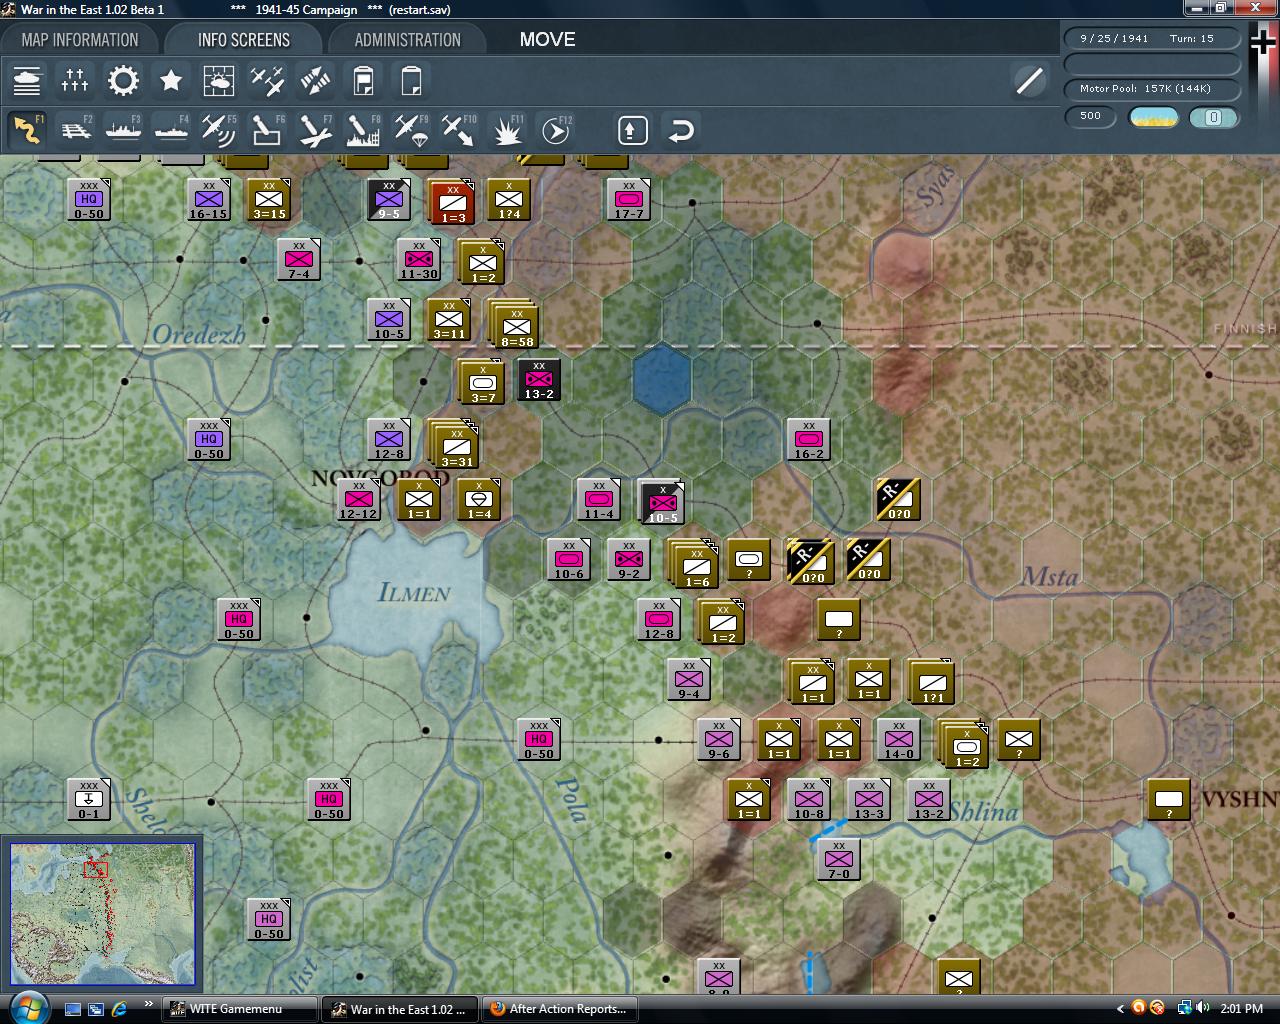Switch to Map Information tab
Image resolution: width=1280 pixels, height=1024 pixels.
point(80,40)
